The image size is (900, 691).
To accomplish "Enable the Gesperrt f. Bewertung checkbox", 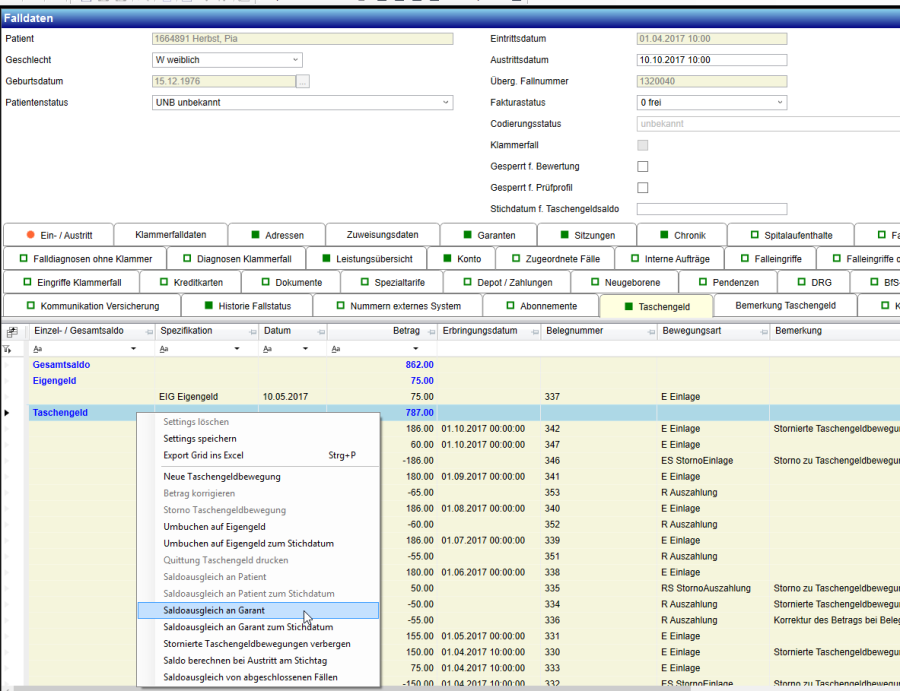I will 643,166.
